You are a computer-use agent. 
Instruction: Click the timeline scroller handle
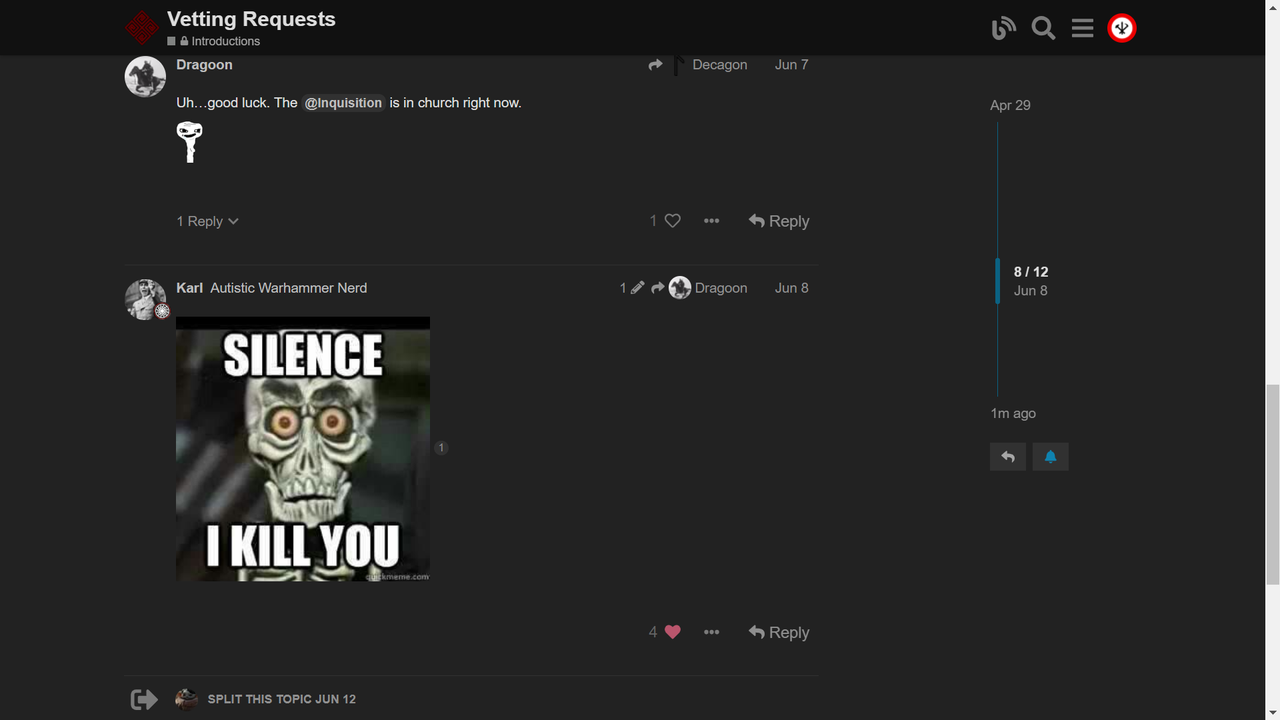997,281
